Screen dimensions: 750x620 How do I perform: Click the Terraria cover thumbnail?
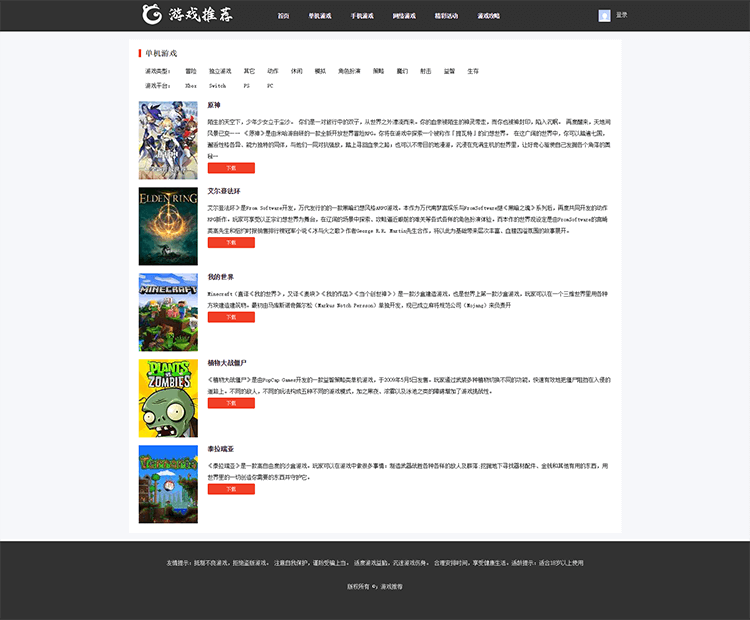(x=168, y=484)
